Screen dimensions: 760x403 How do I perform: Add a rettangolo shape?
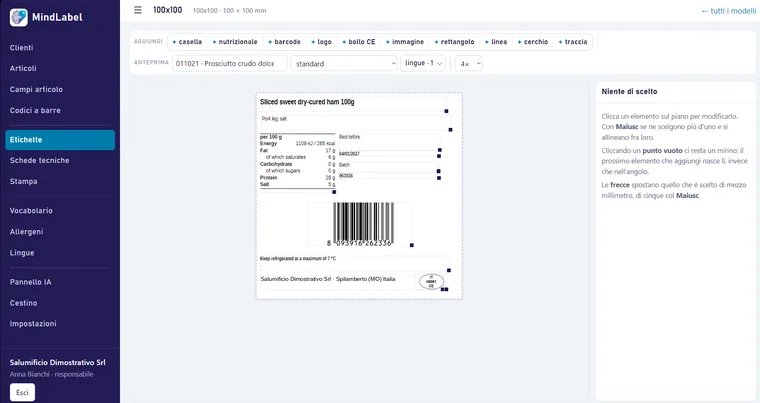pyautogui.click(x=455, y=42)
